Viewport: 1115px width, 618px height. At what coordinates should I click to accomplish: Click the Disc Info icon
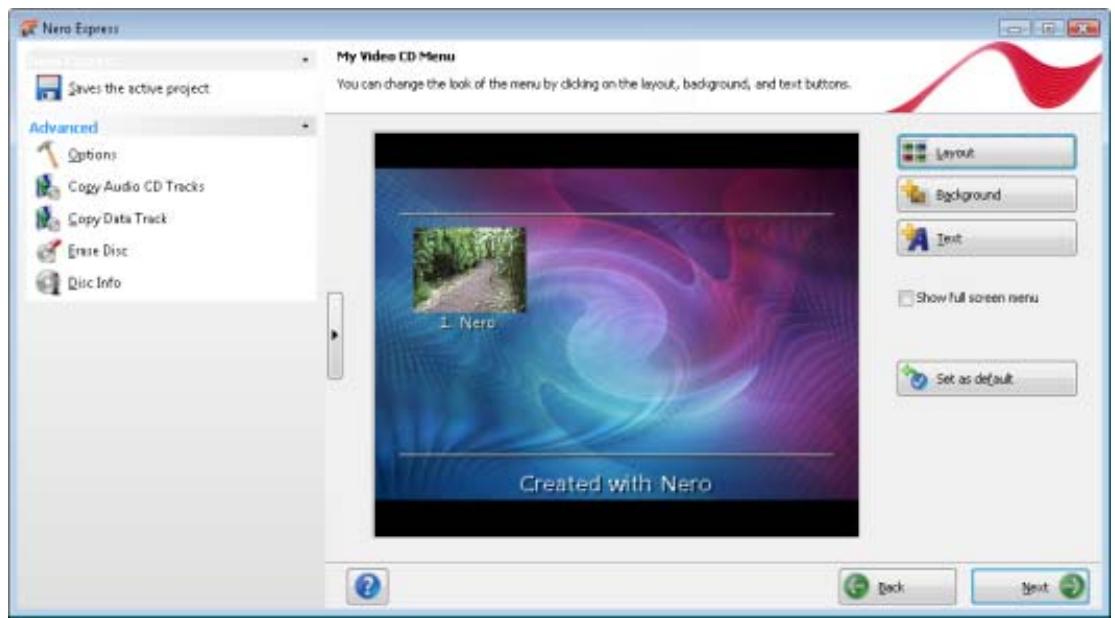click(48, 282)
